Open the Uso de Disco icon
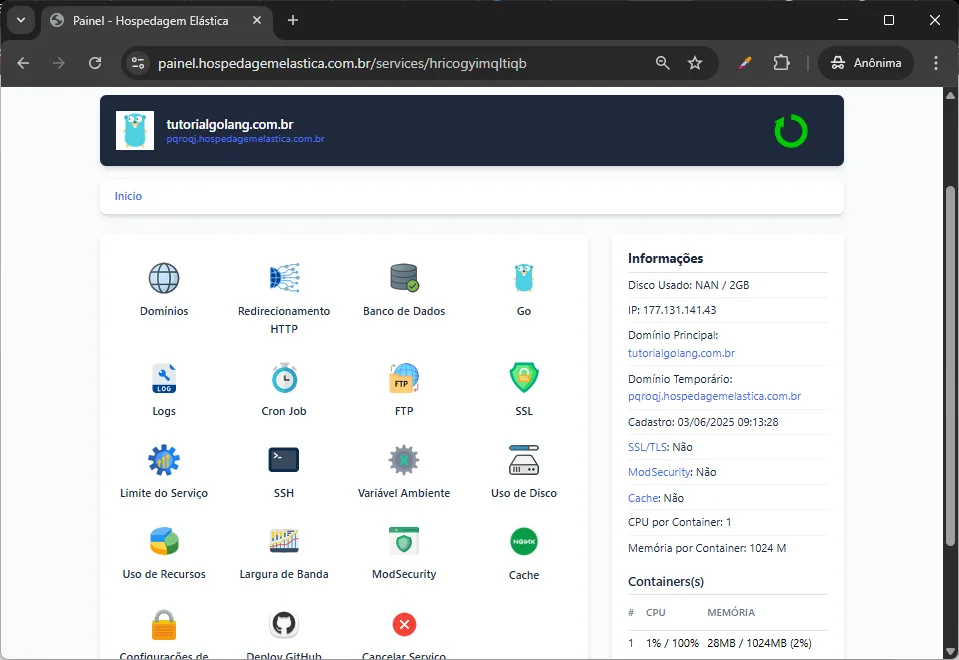959x660 pixels. coord(524,460)
